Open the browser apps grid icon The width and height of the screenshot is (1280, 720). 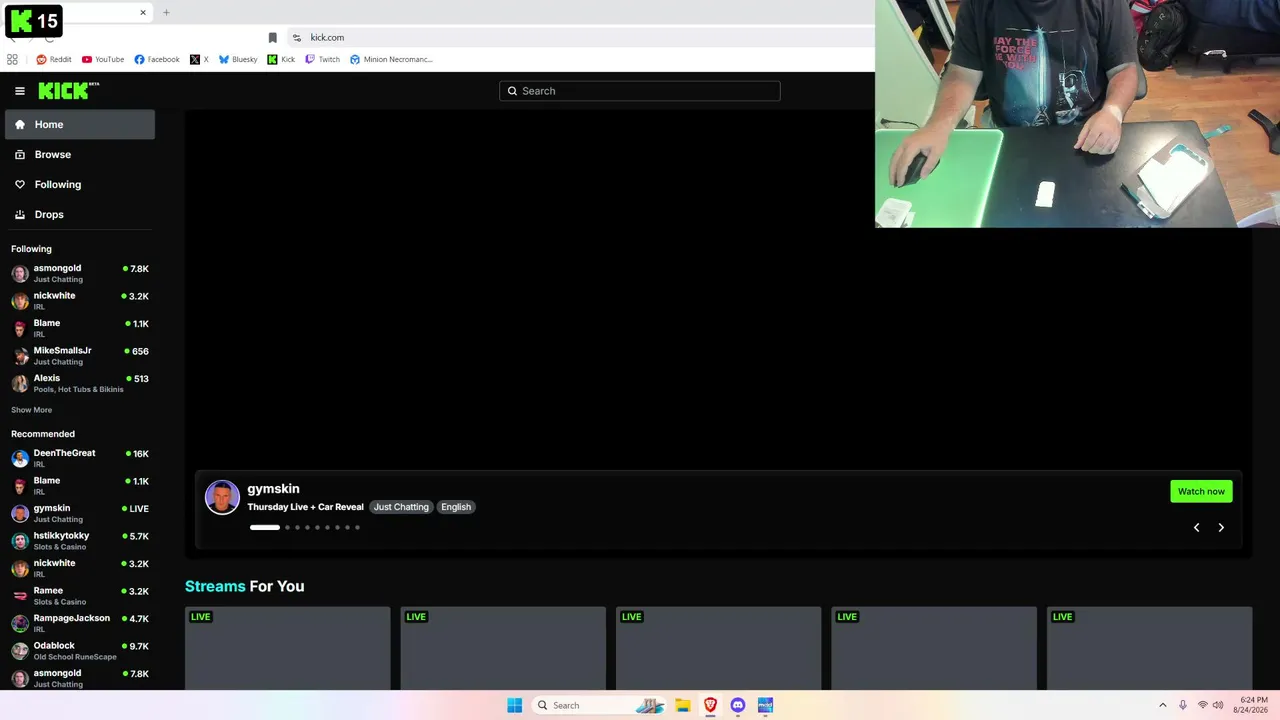(12, 59)
